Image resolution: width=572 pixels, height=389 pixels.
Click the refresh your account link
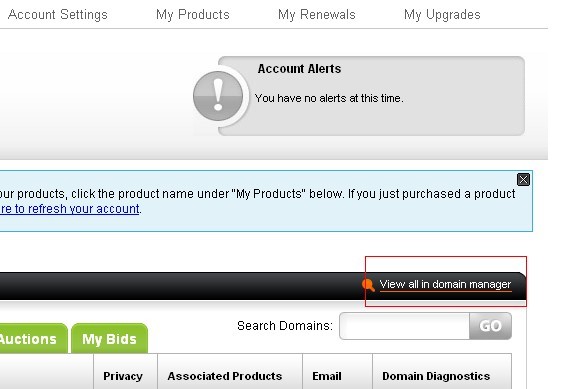coord(69,209)
